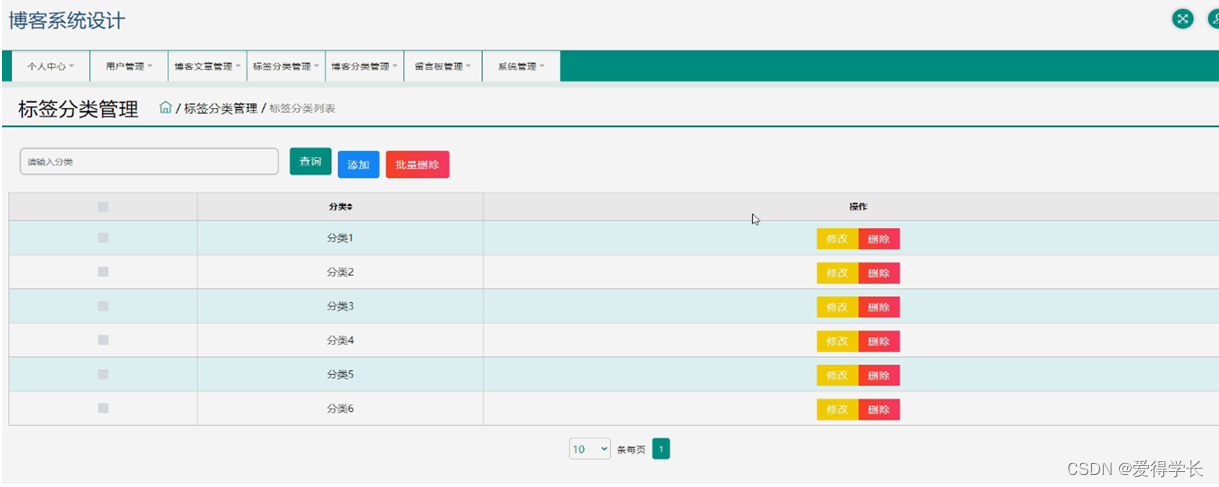1219x487 pixels.
Task: Open the 个人中心 dropdown menu
Action: coord(51,66)
